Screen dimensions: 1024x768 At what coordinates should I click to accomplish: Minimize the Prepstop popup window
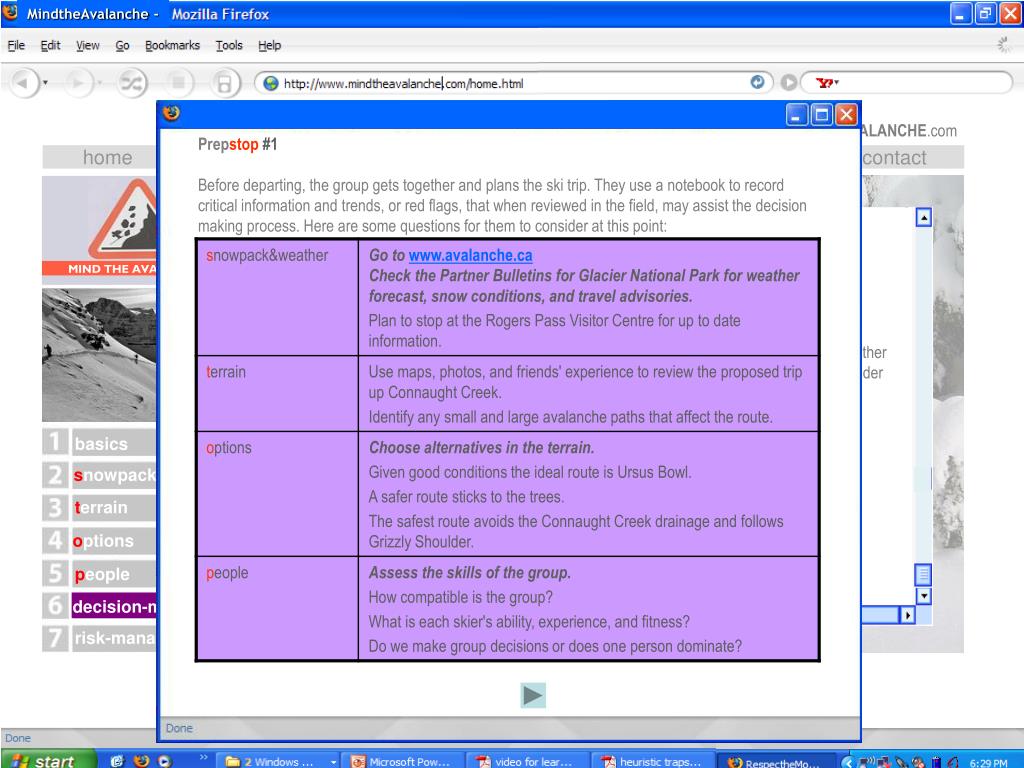pyautogui.click(x=796, y=116)
